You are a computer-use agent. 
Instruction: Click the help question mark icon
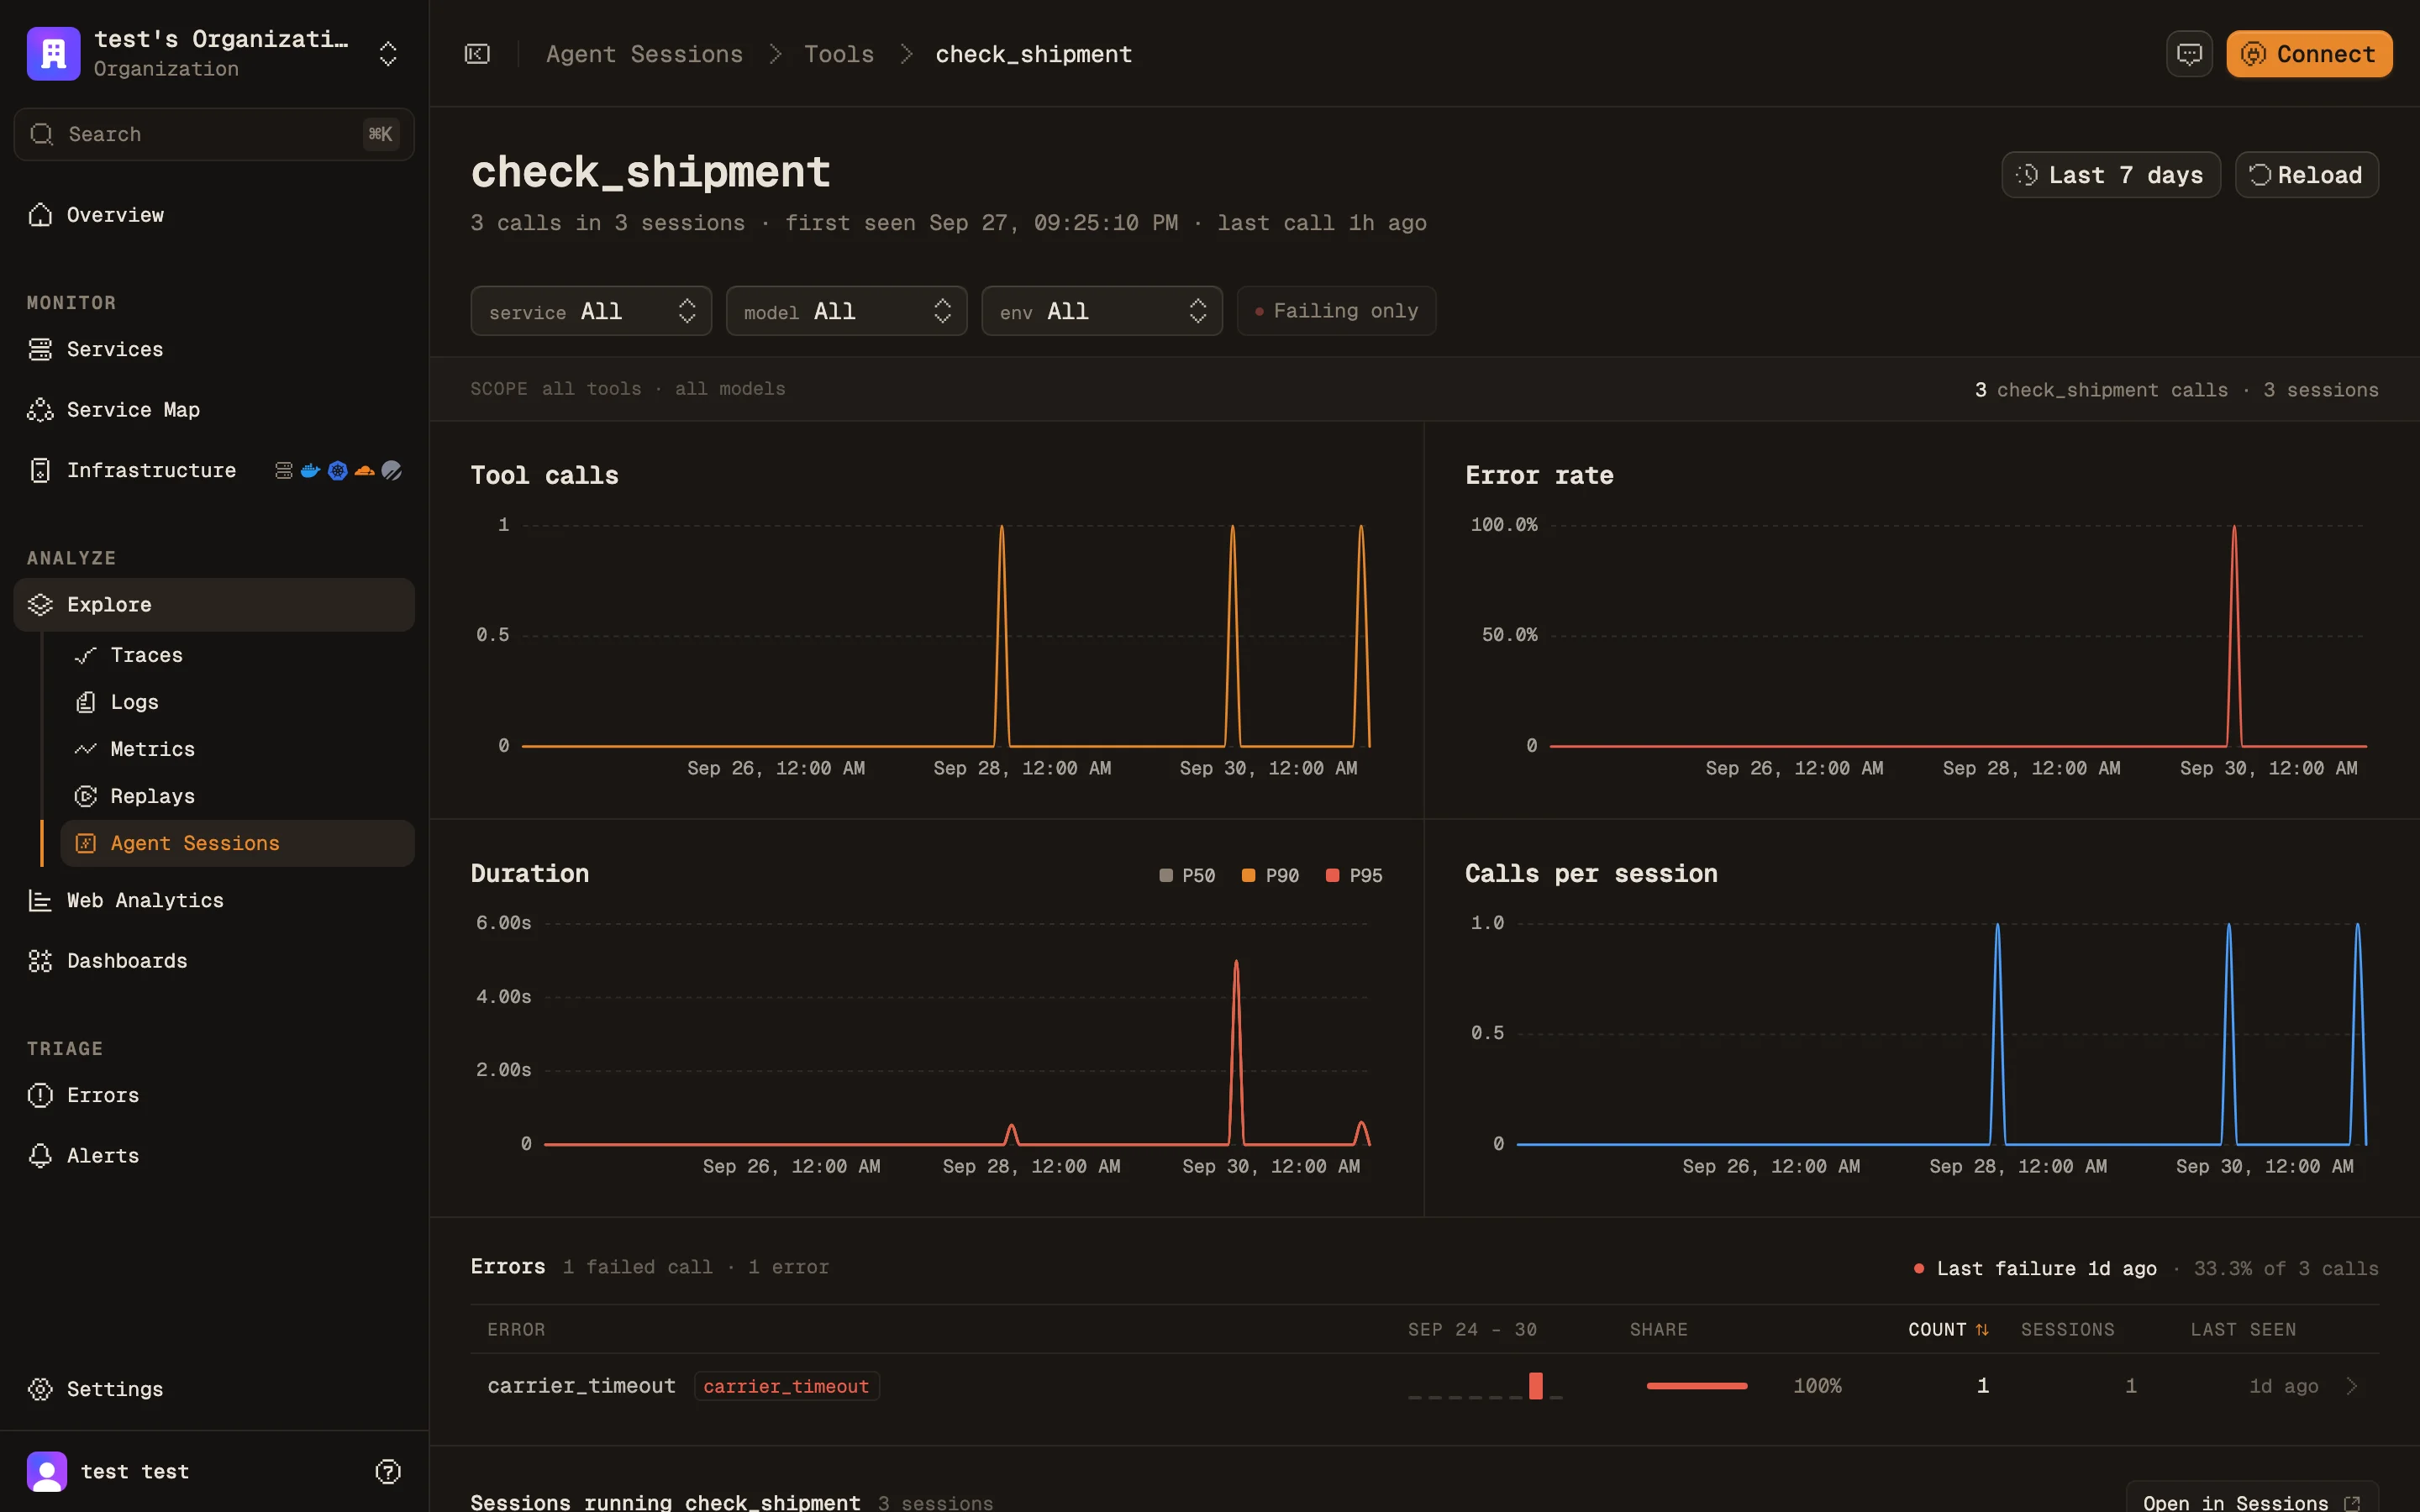(388, 1471)
